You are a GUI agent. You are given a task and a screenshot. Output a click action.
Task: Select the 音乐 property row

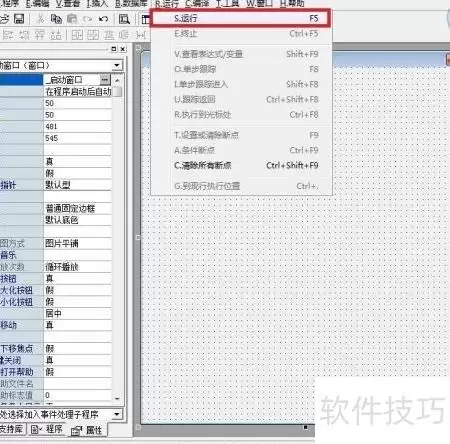55,255
